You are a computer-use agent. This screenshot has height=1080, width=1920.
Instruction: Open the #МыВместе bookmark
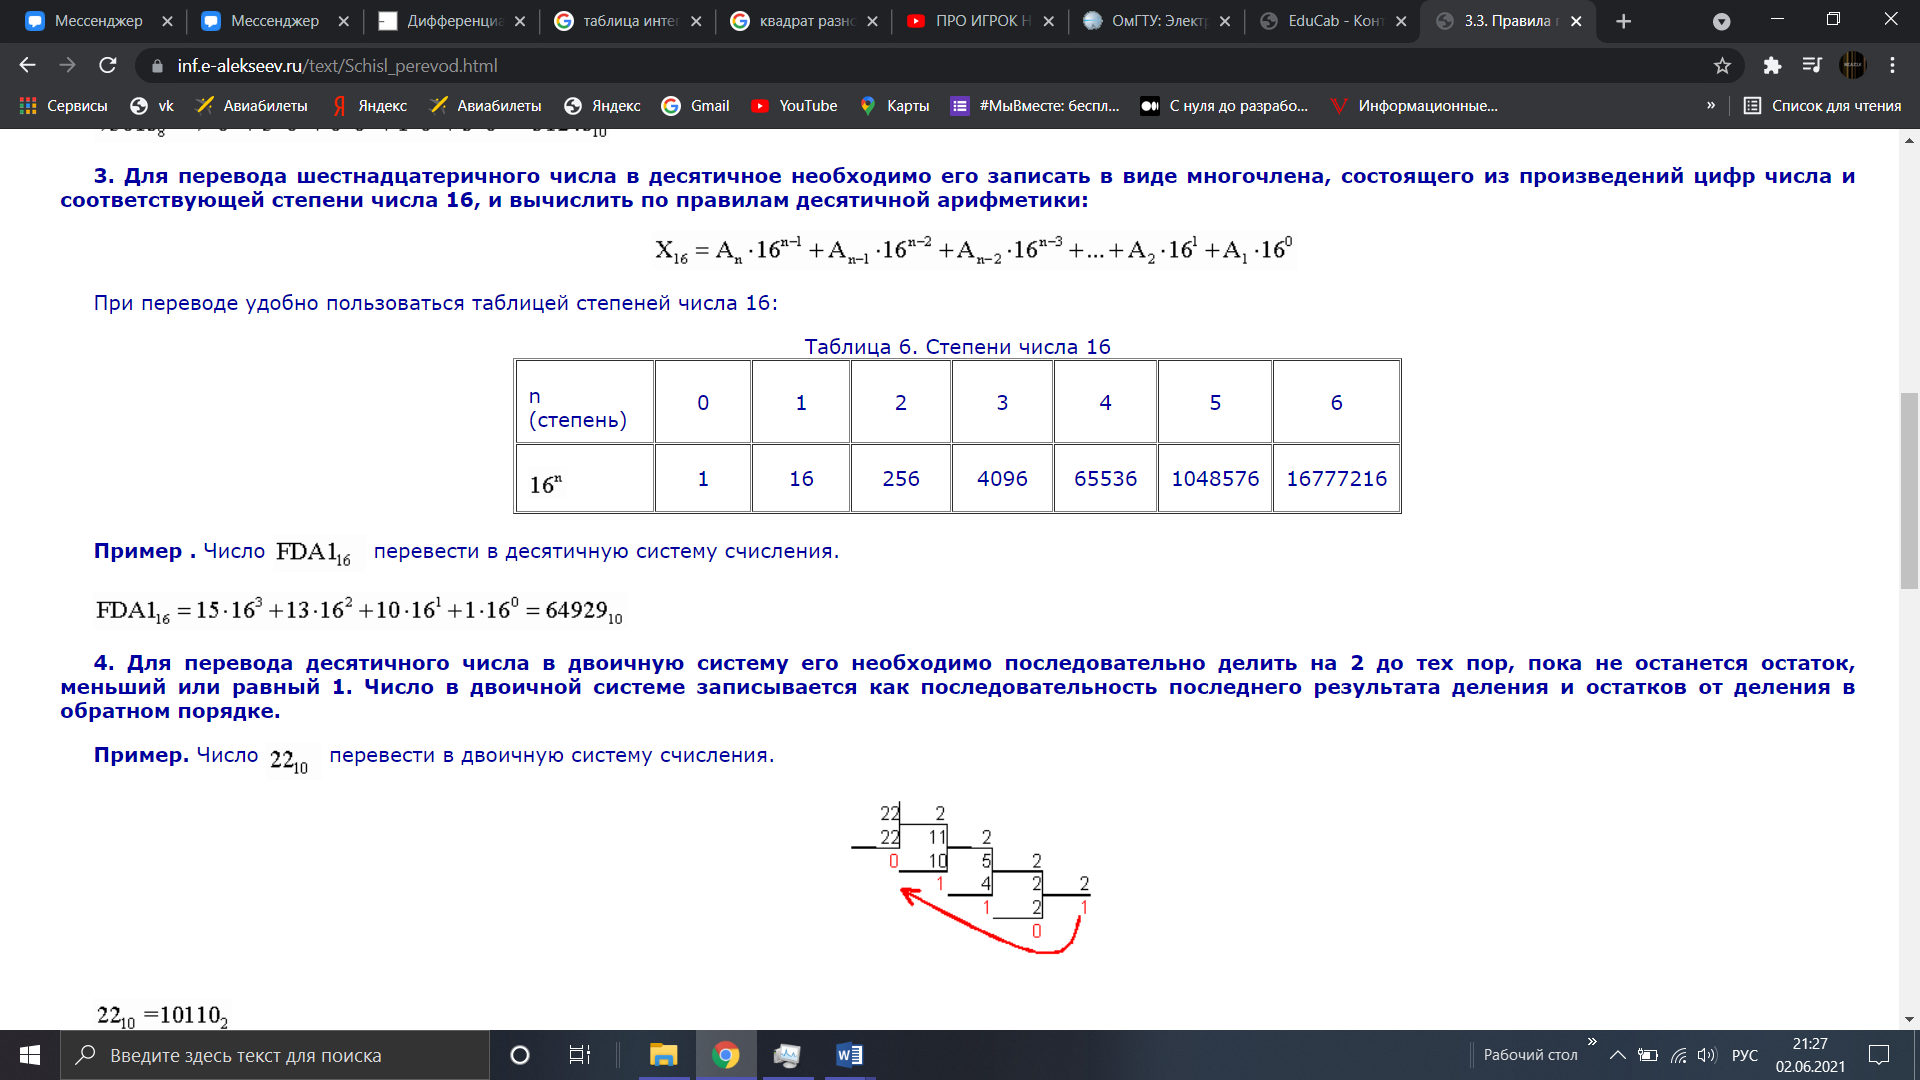coord(1035,105)
